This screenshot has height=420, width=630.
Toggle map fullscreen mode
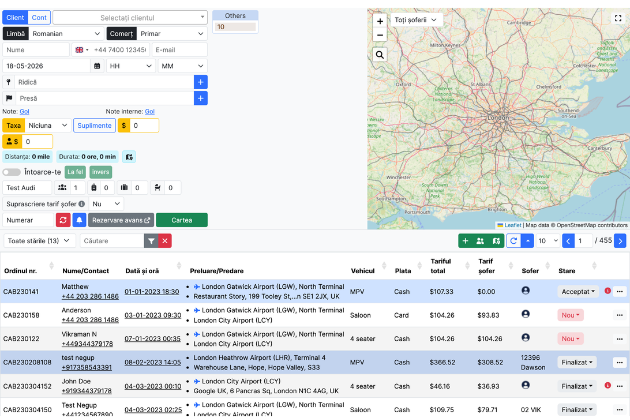618,18
